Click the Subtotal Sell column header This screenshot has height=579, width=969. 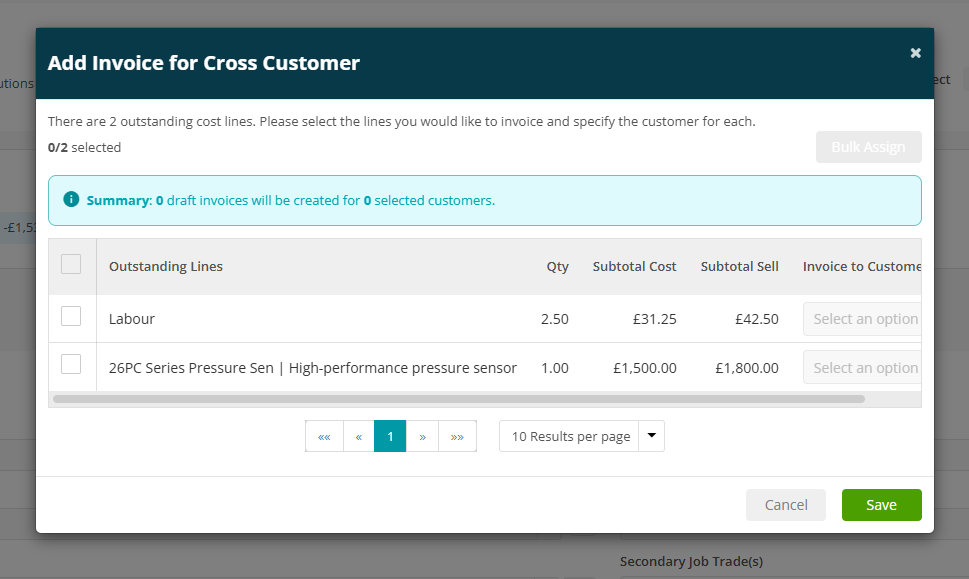click(740, 266)
